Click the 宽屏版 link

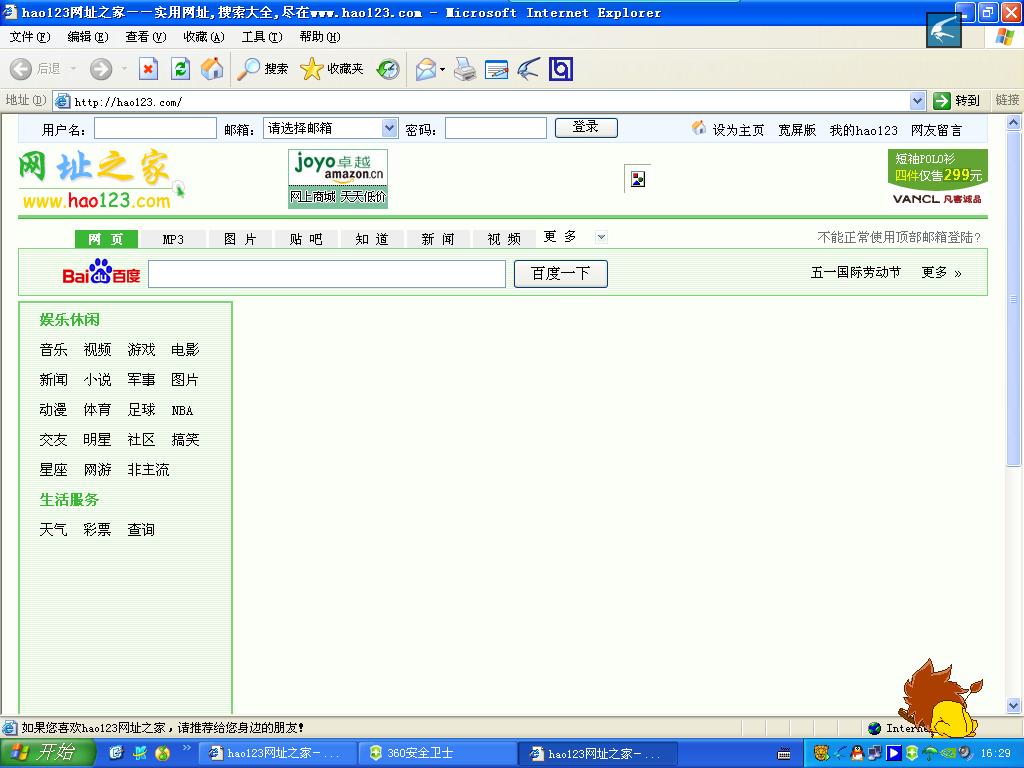(x=797, y=130)
